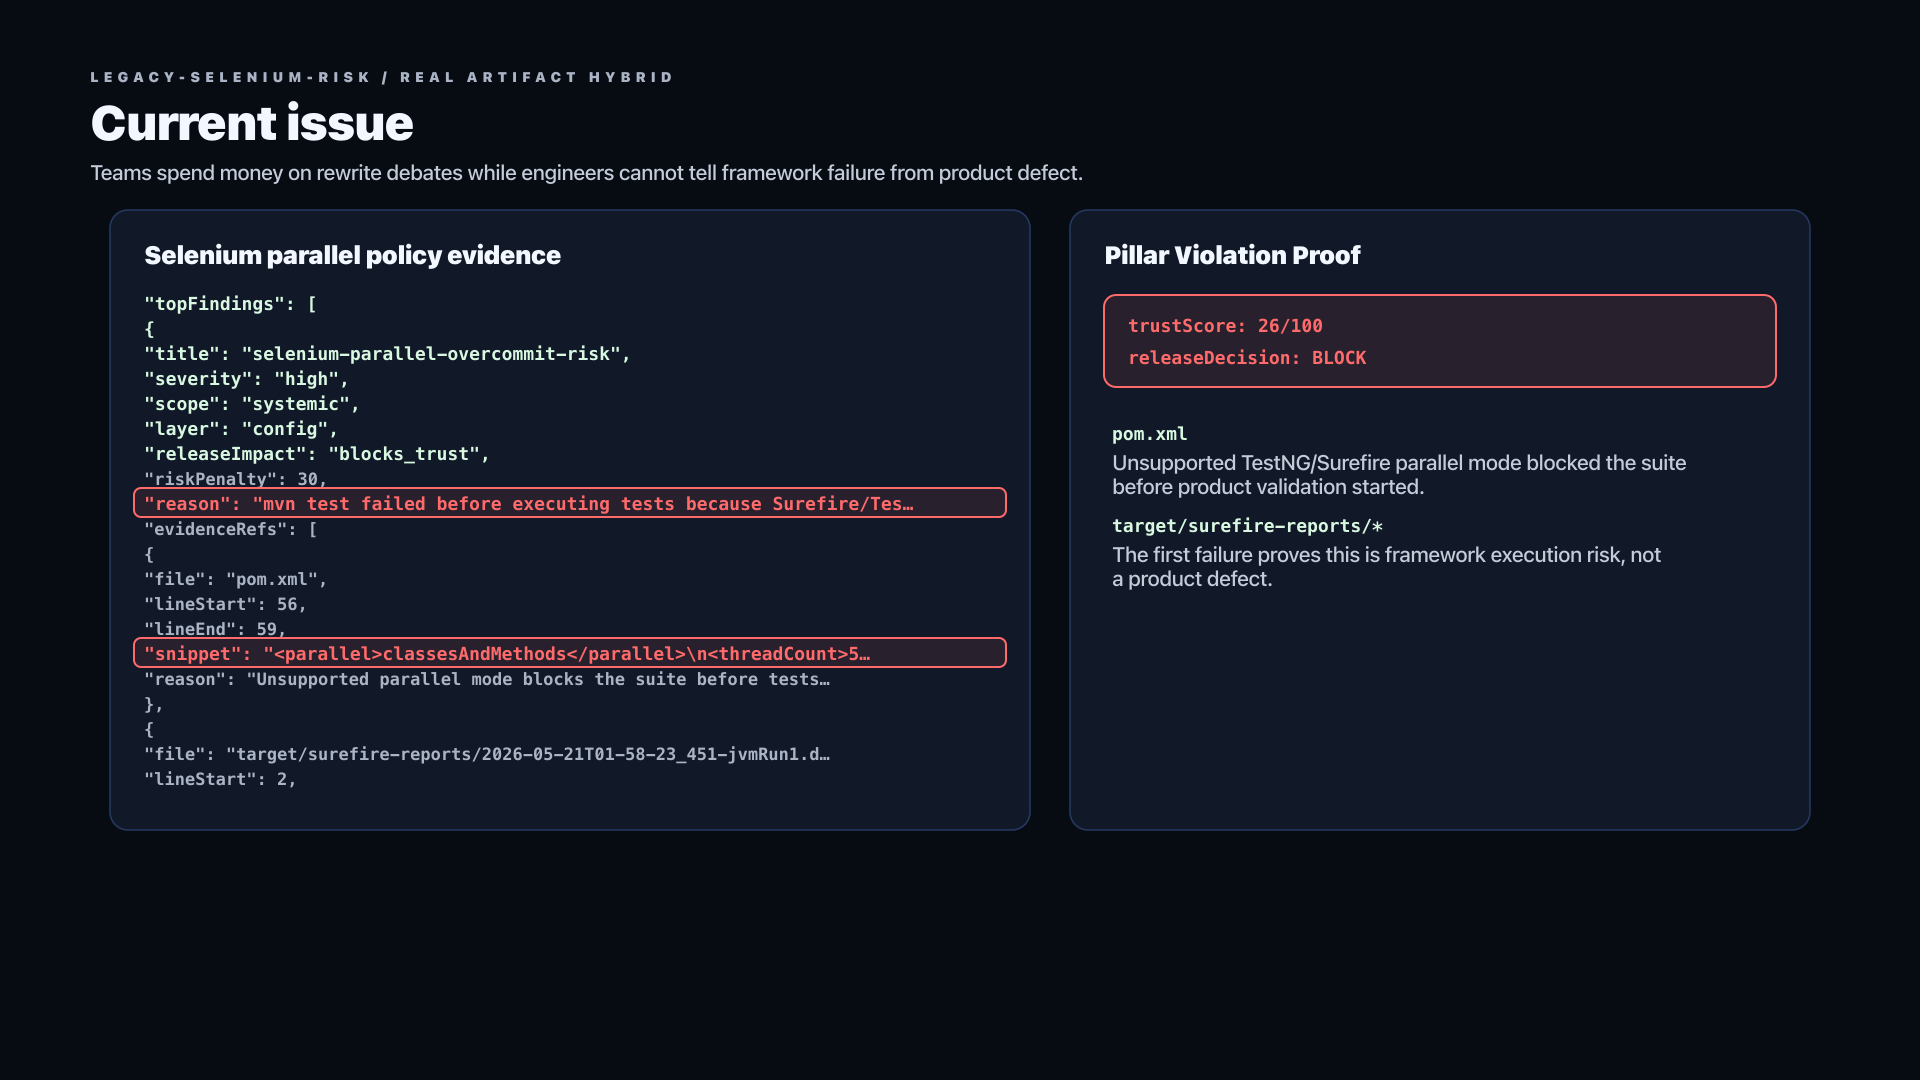The width and height of the screenshot is (1920, 1080).
Task: Click the "lineStart": 2 line
Action: (221, 779)
